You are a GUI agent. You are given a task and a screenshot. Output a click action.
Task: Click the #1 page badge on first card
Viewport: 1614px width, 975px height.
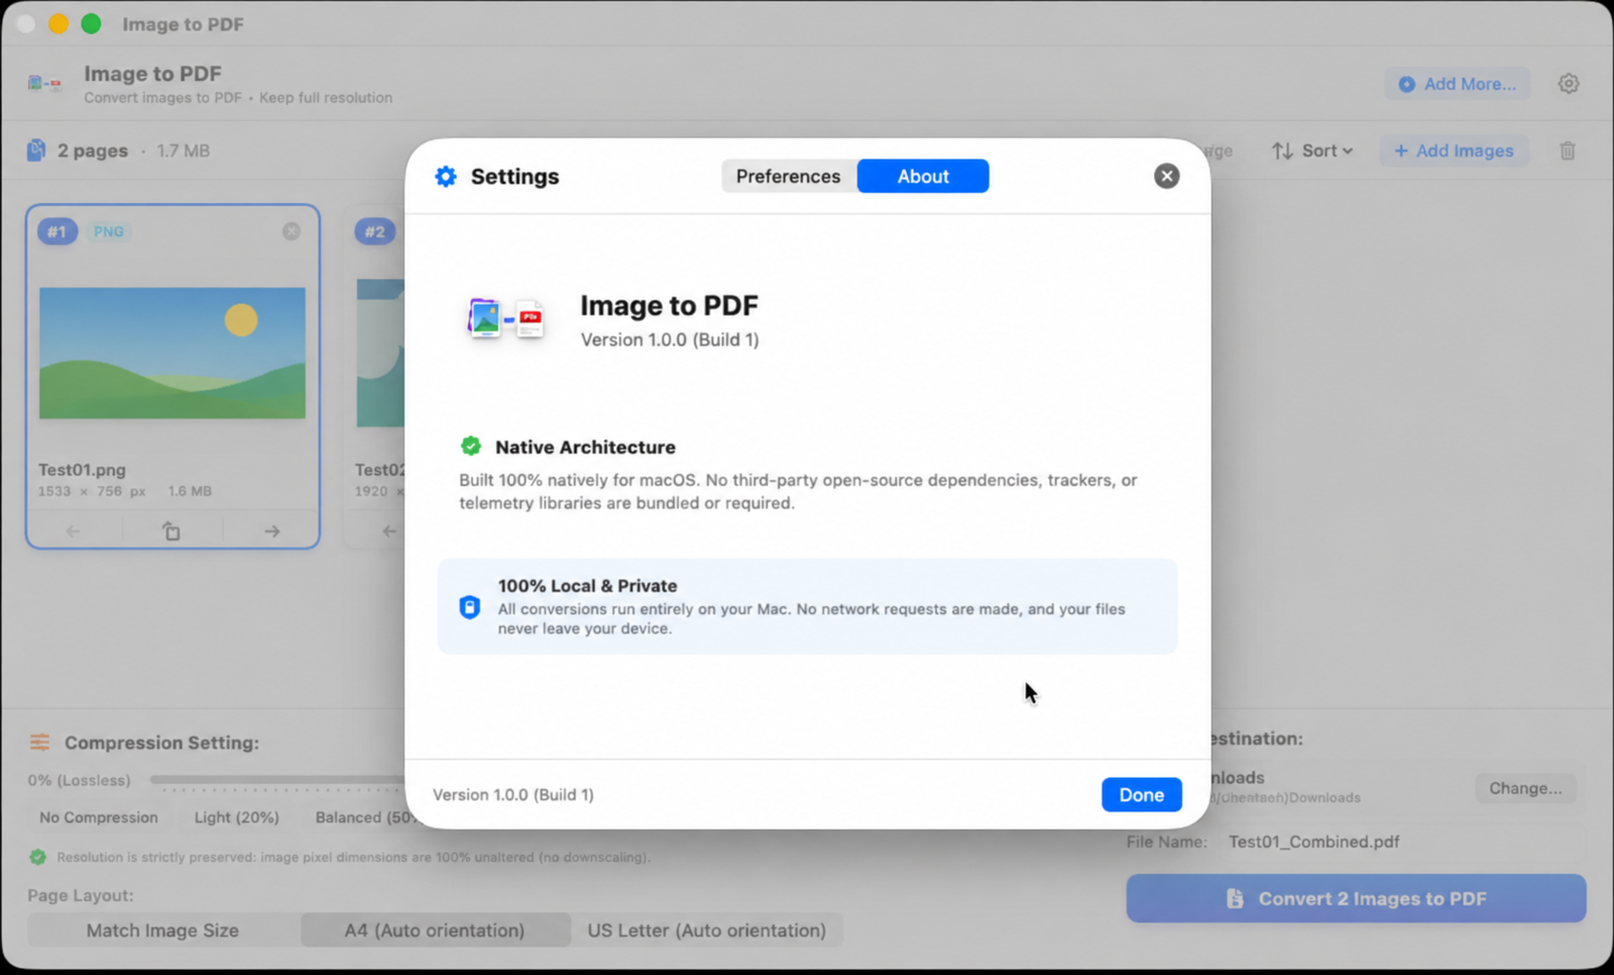pos(57,232)
